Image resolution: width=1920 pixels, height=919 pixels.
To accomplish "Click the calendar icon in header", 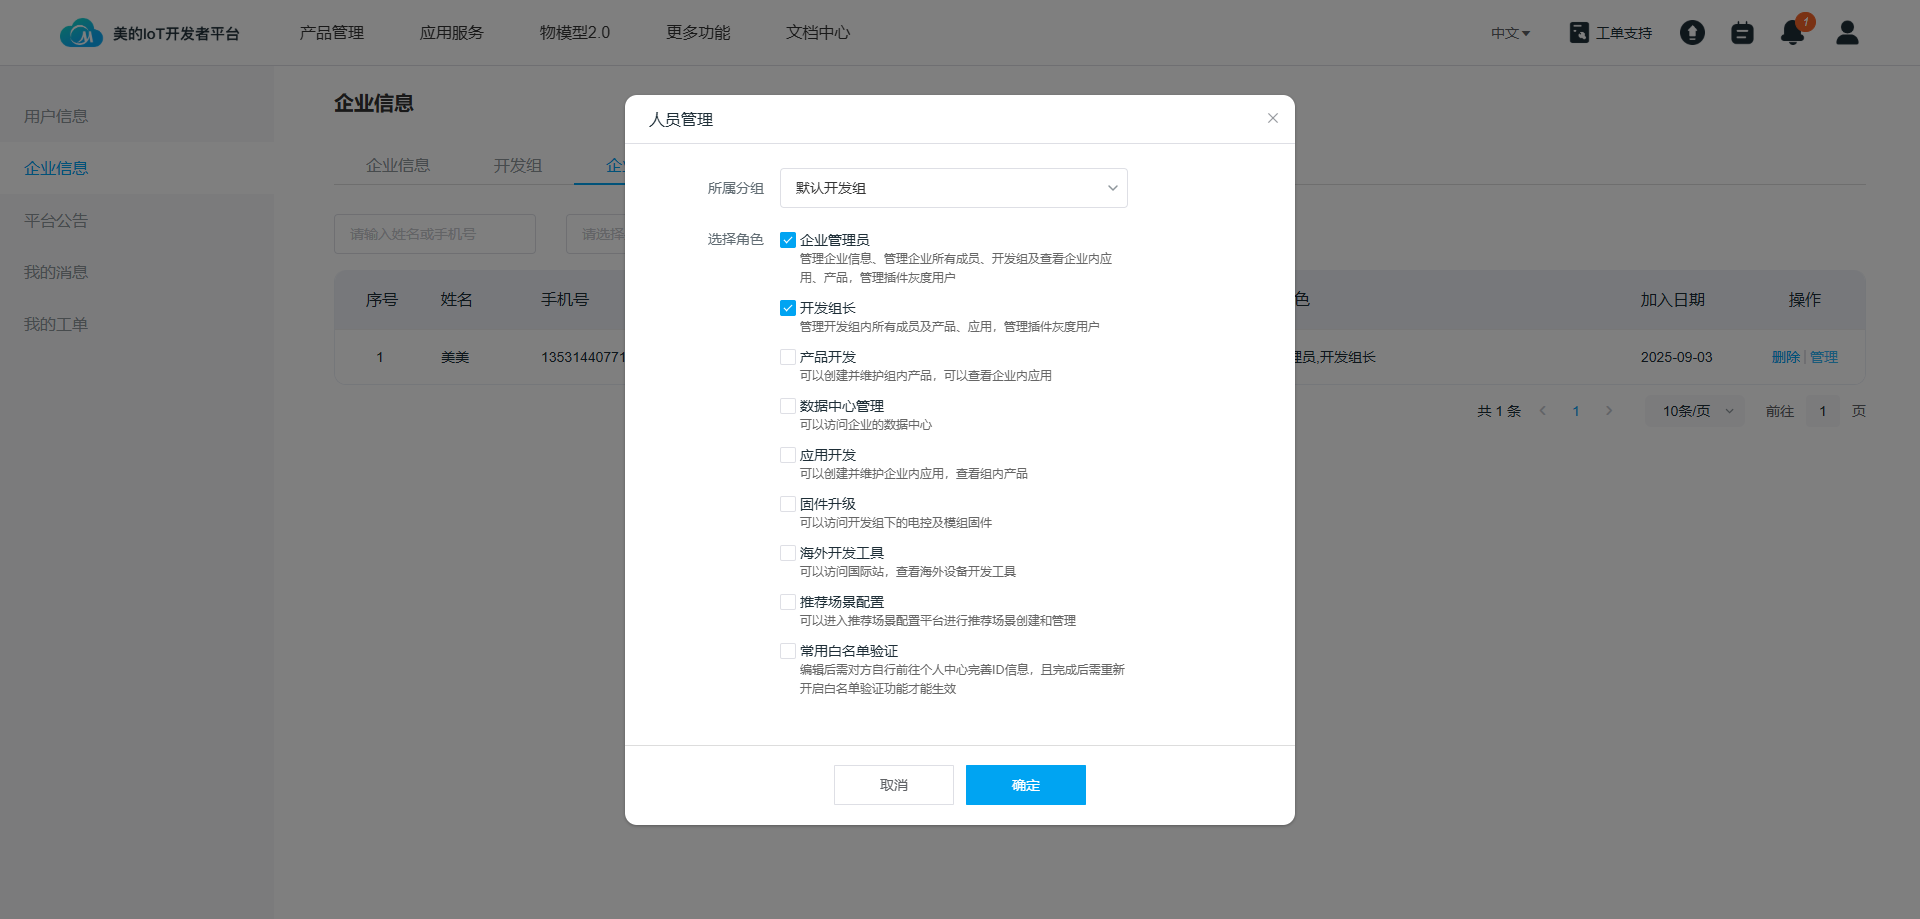I will (x=1742, y=33).
